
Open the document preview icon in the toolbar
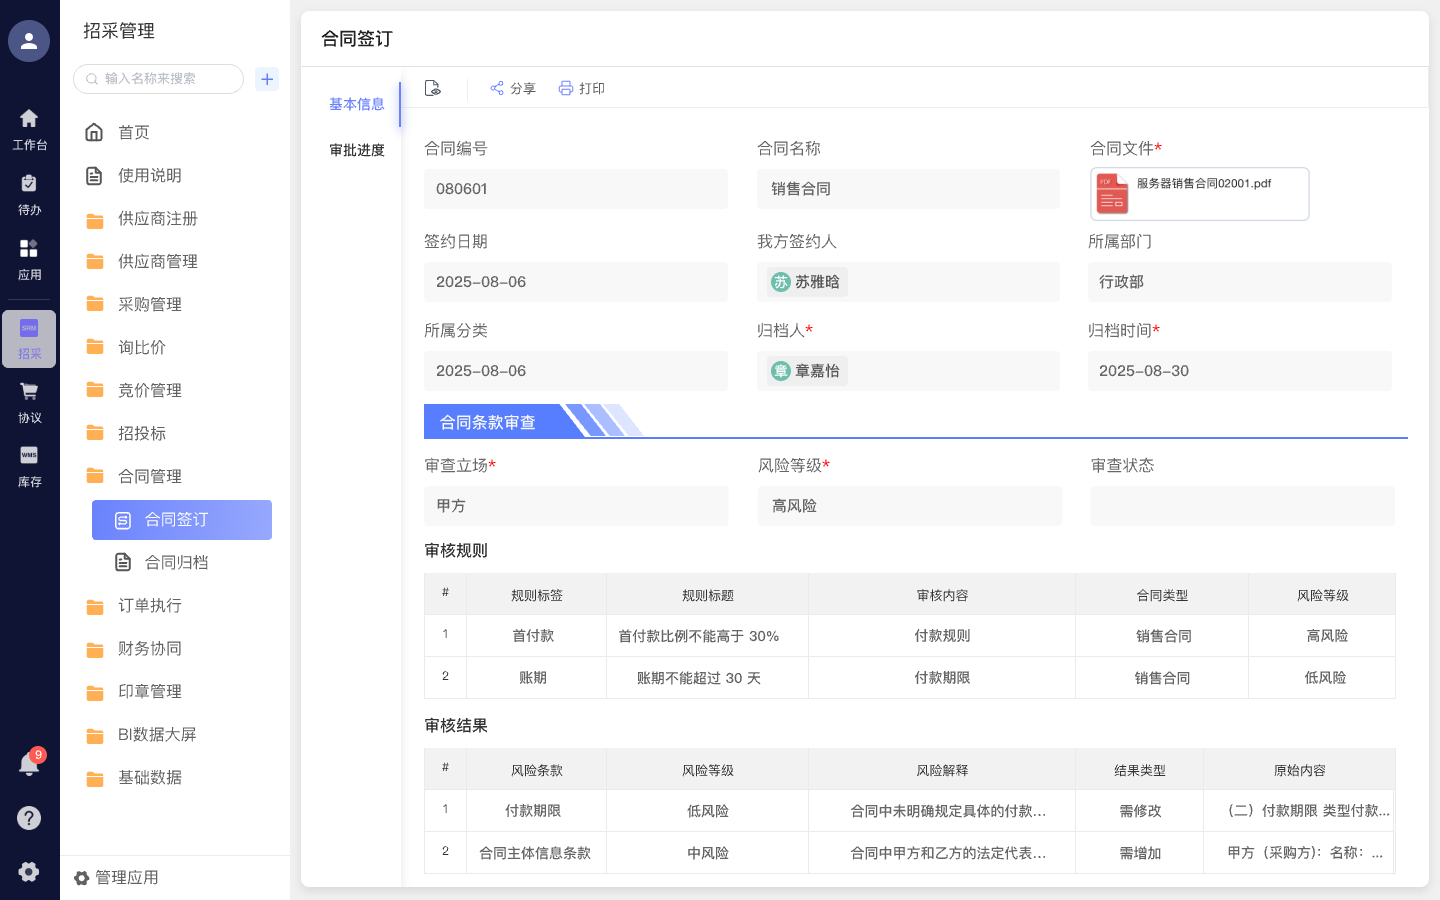[x=433, y=88]
